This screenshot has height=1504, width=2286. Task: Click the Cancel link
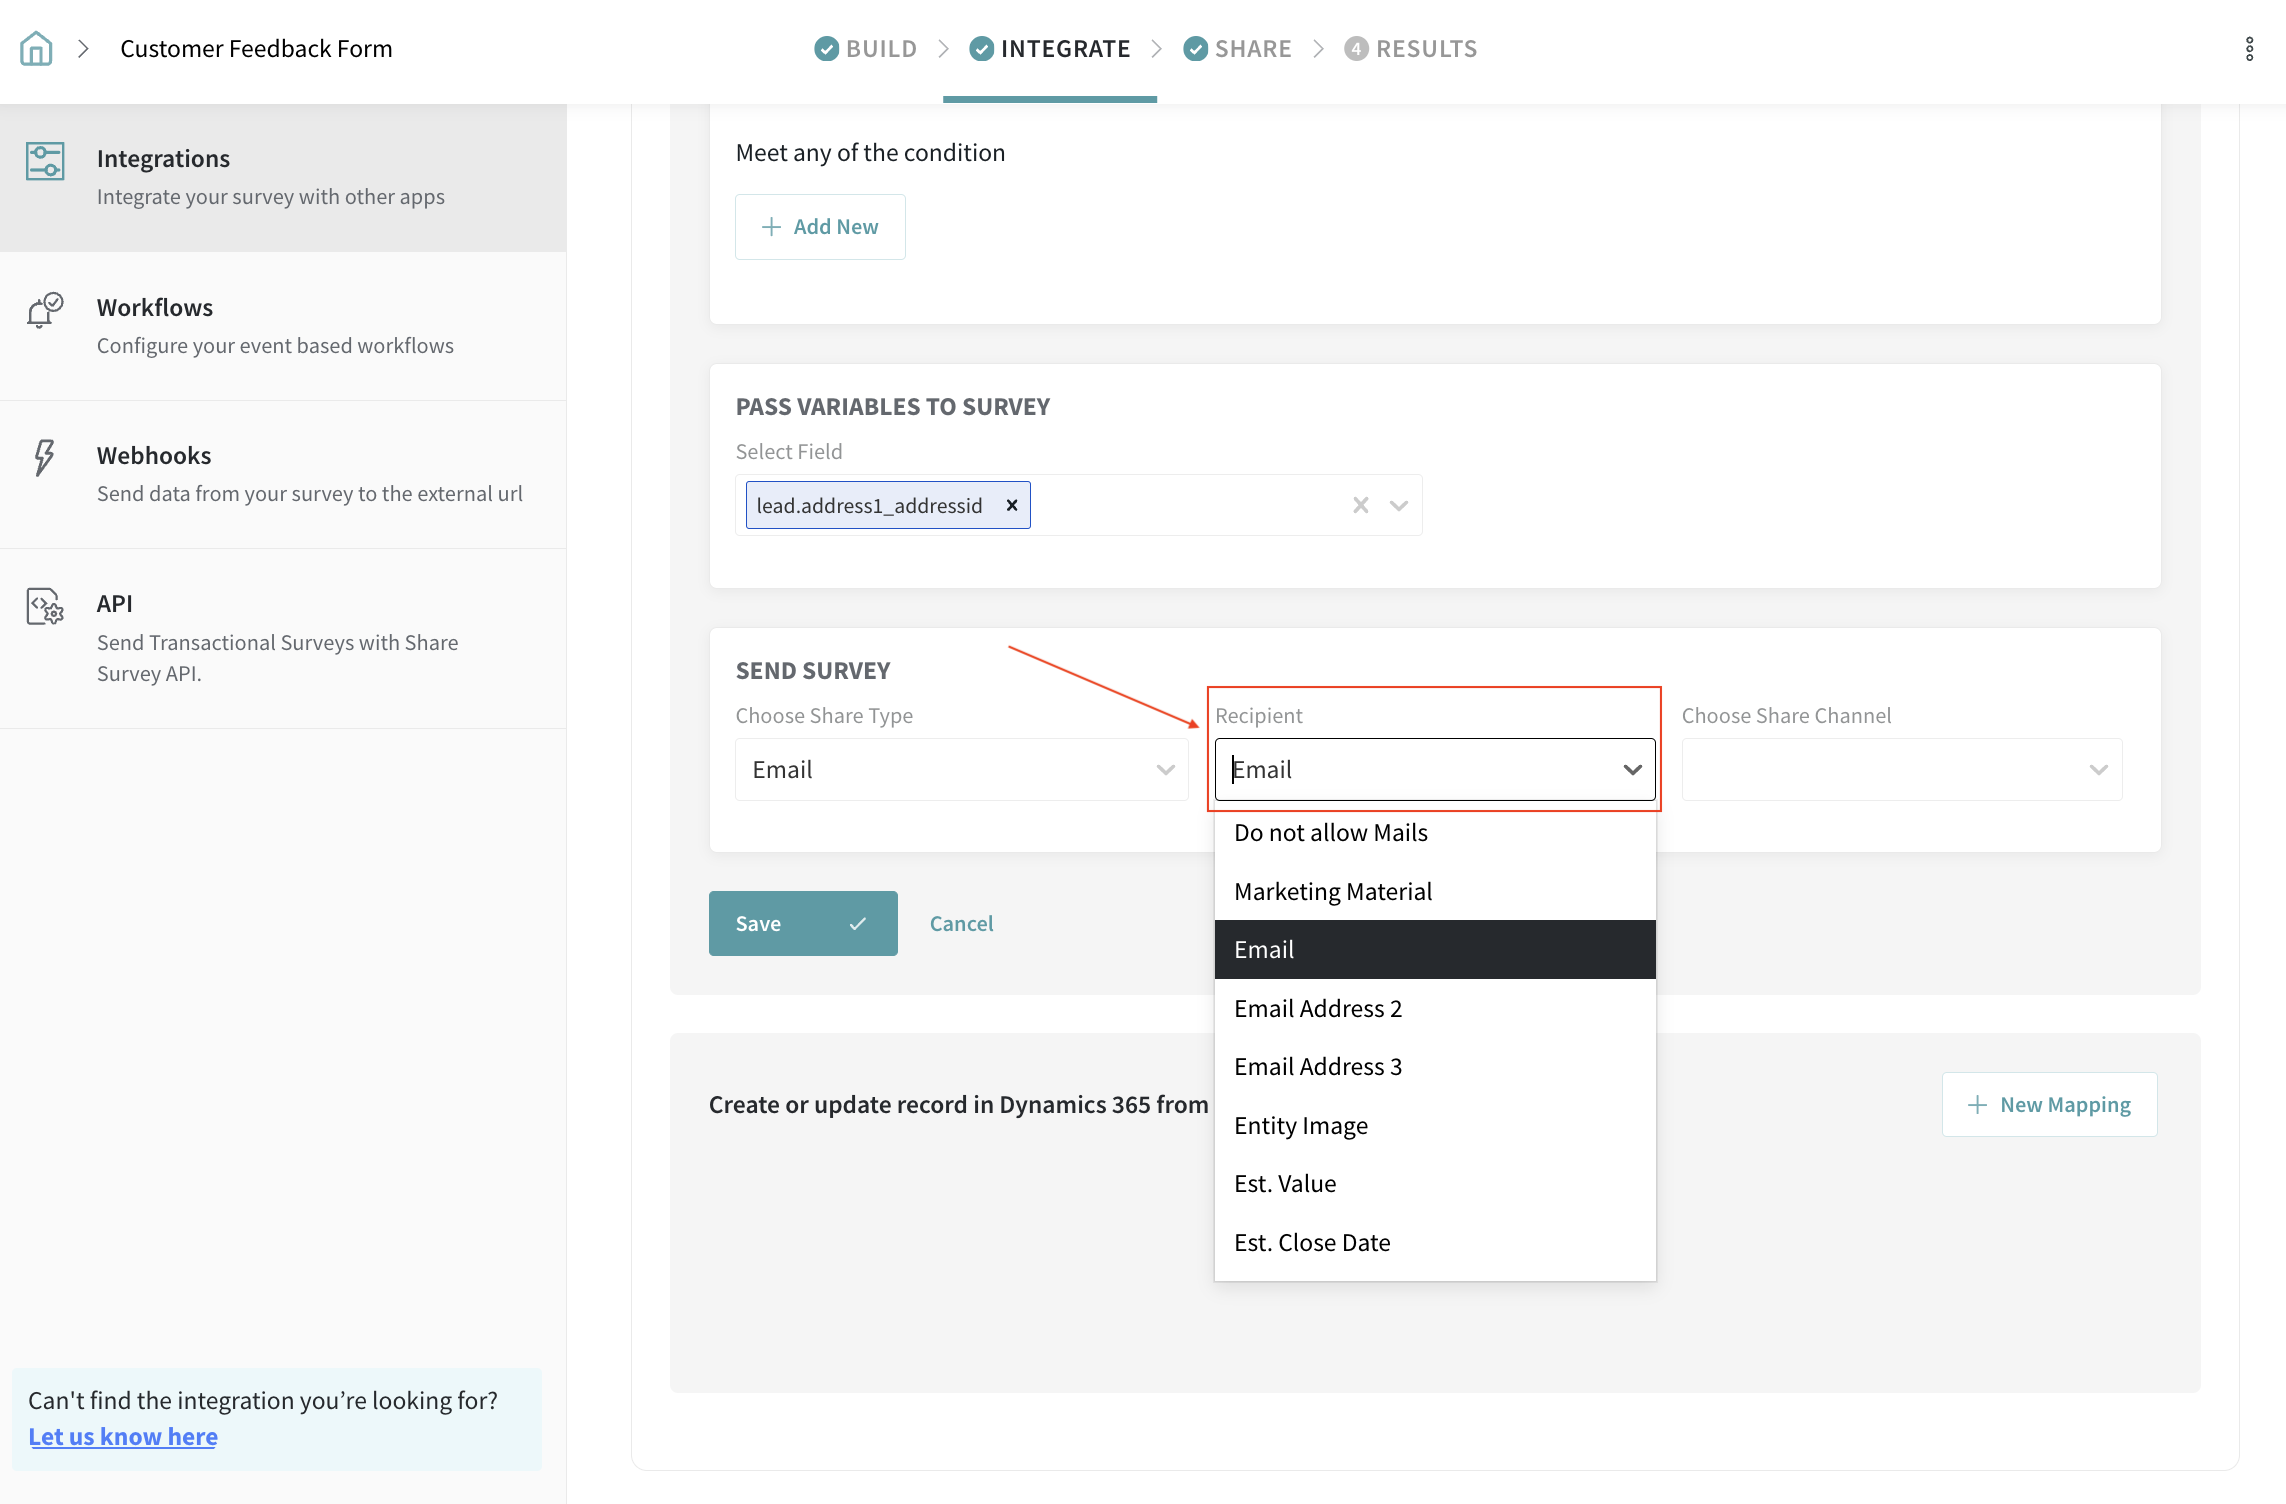click(x=961, y=923)
